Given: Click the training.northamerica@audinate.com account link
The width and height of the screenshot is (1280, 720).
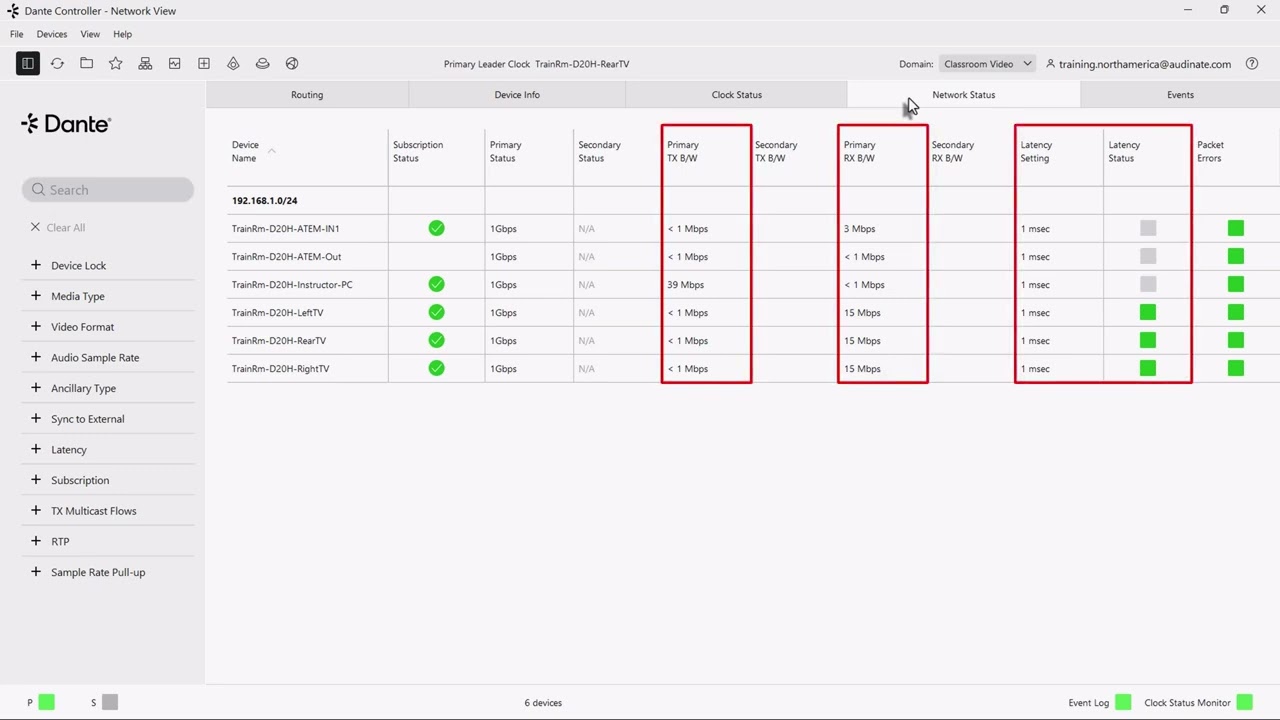Looking at the screenshot, I should click(x=1145, y=64).
